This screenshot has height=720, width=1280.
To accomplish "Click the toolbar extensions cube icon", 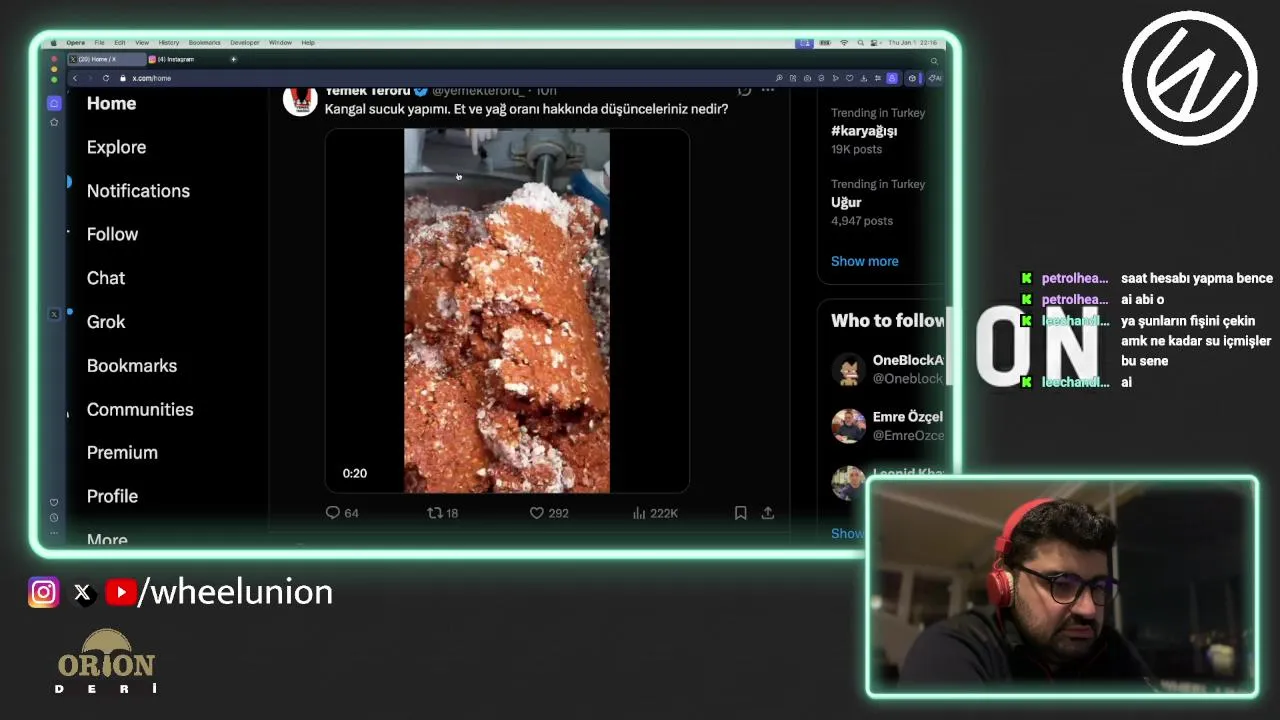I will 912,78.
